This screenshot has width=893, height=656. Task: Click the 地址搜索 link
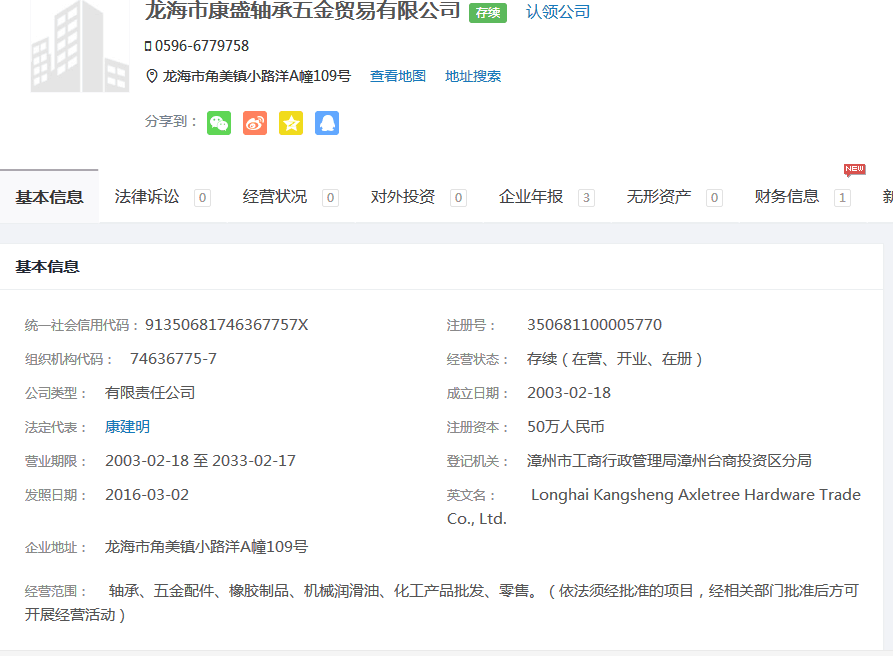click(473, 76)
